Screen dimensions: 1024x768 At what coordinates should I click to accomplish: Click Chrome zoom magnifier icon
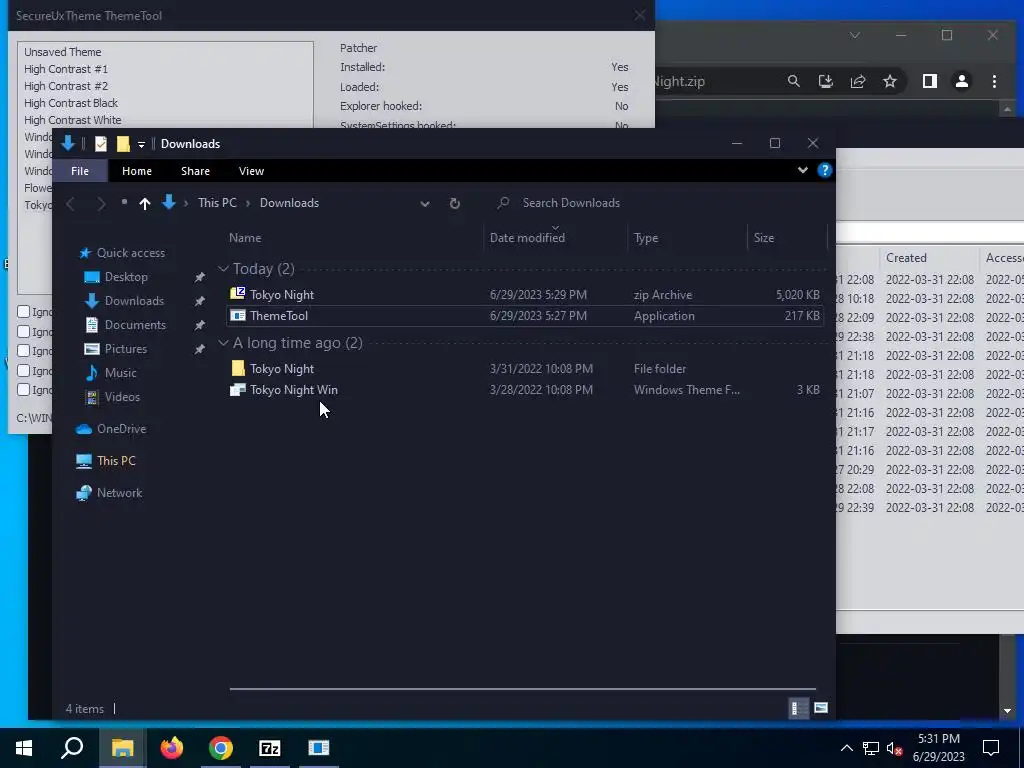(x=793, y=81)
